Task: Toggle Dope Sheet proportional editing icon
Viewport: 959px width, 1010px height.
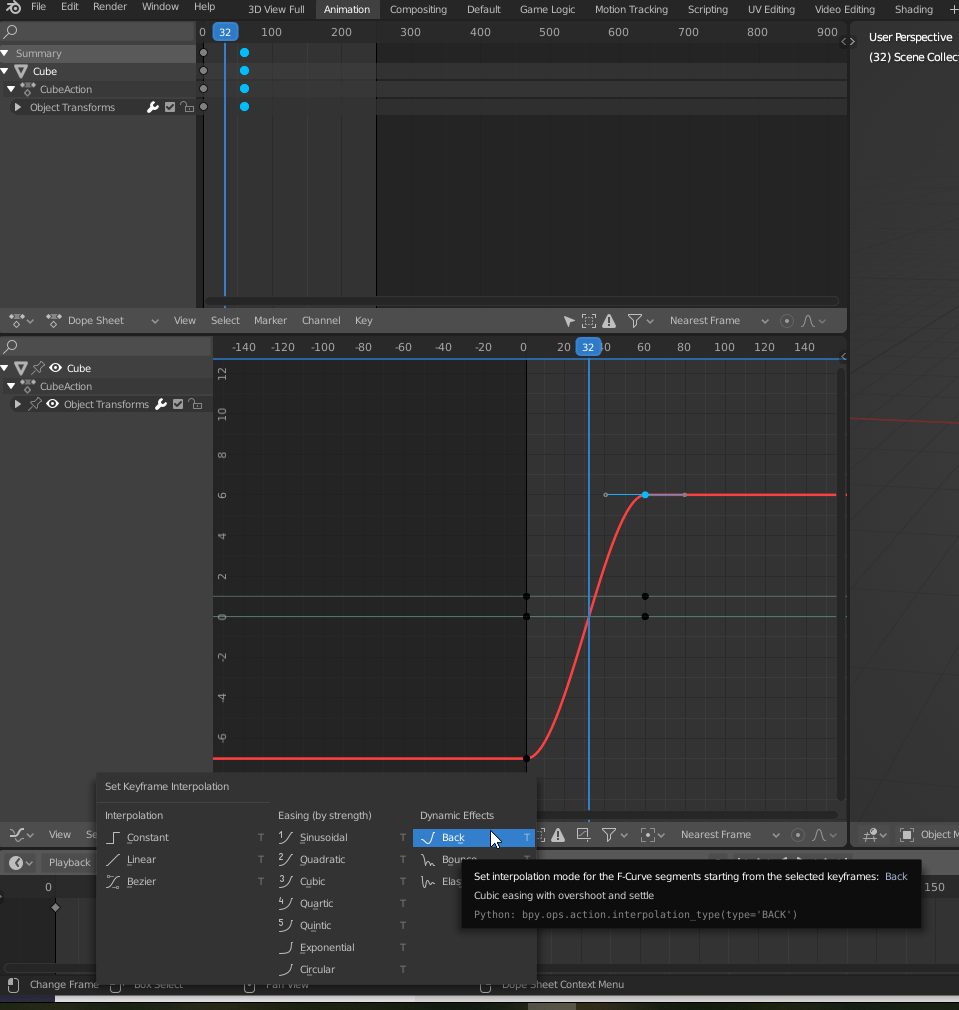Action: pos(786,321)
